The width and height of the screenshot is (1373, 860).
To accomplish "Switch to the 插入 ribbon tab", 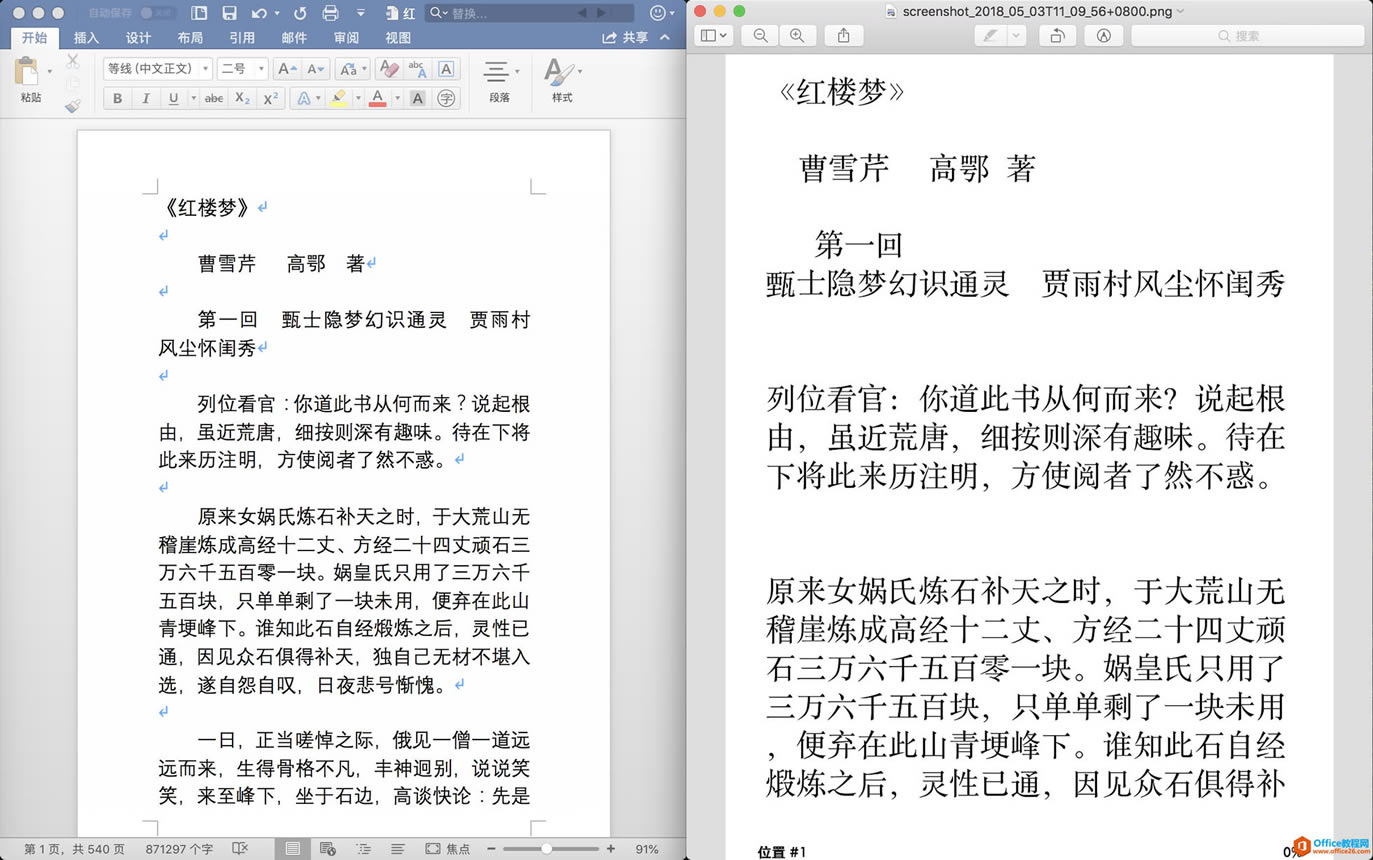I will [x=86, y=37].
